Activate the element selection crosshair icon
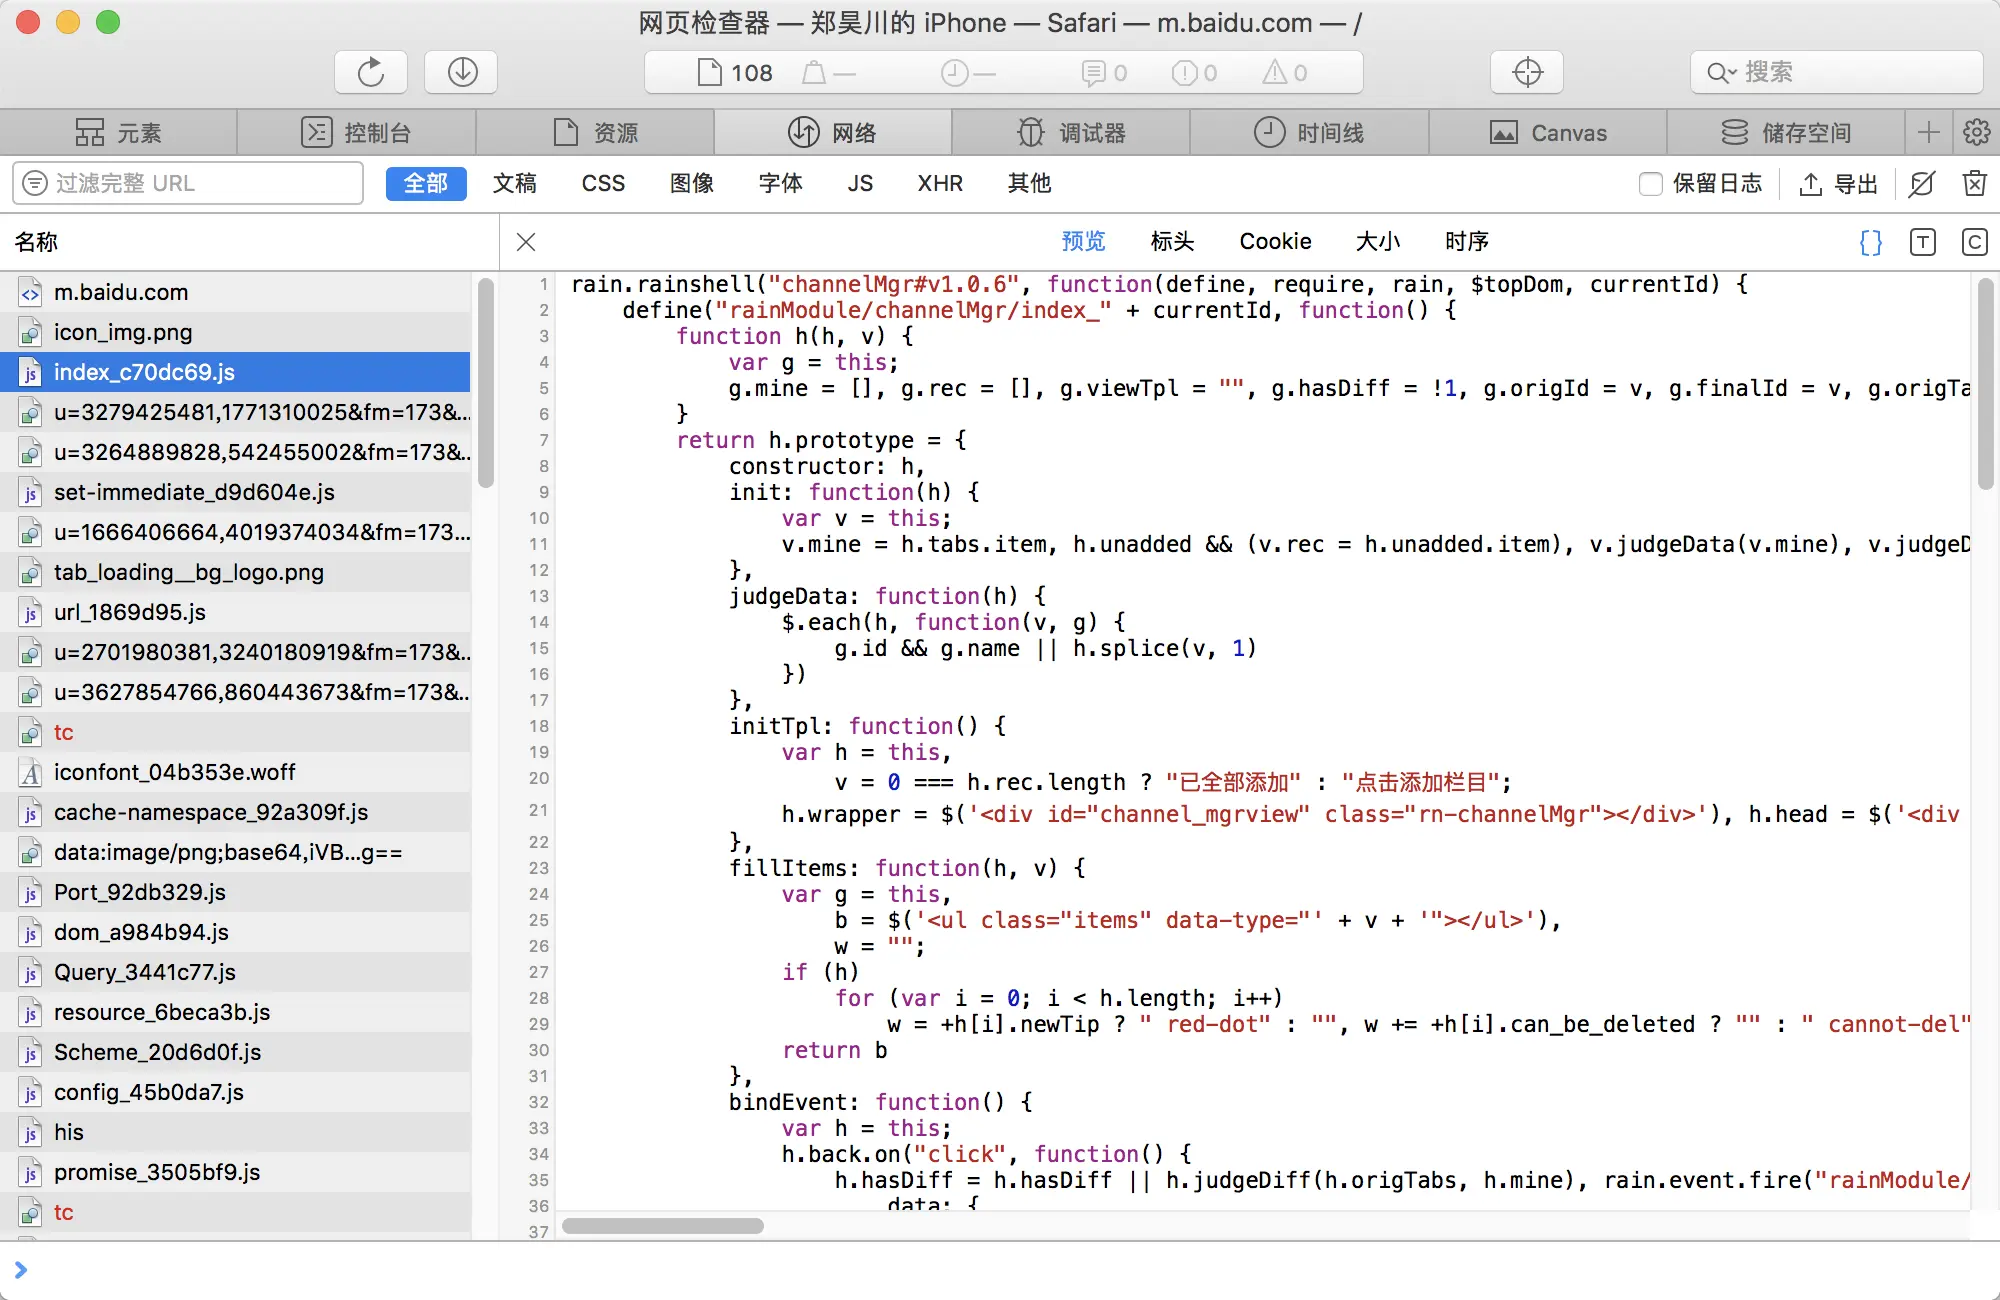 1527,72
